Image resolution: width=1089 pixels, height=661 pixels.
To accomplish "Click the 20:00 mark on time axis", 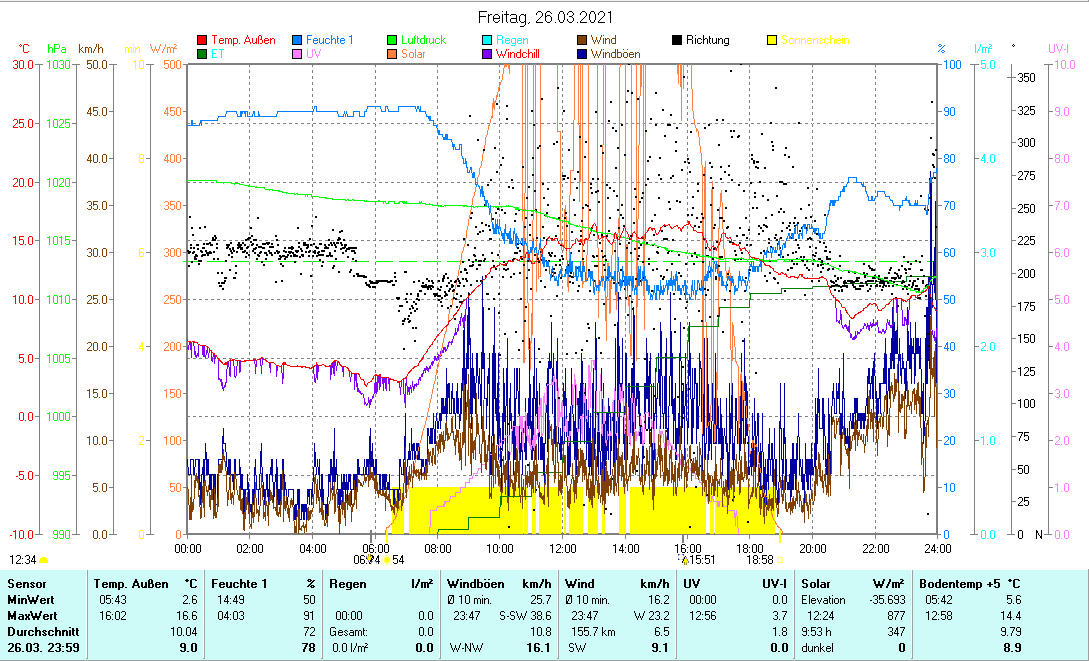I will tap(812, 548).
